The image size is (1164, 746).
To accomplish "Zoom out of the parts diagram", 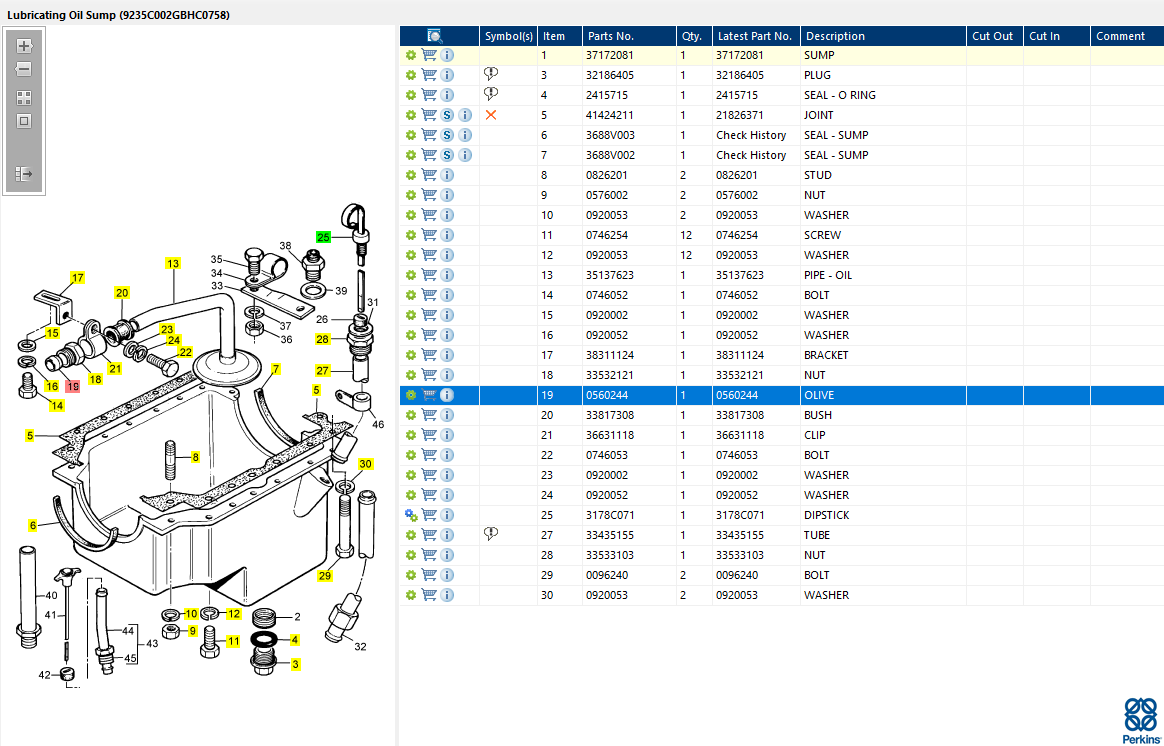I will coord(24,70).
